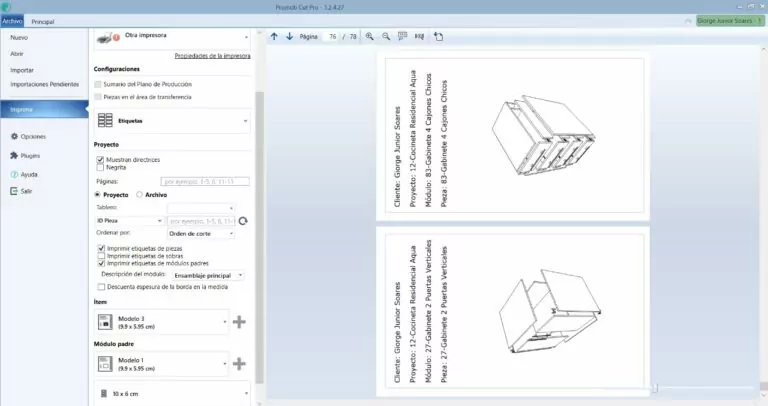
Task: Click the Ayuda question mark icon
Action: pyautogui.click(x=14, y=174)
